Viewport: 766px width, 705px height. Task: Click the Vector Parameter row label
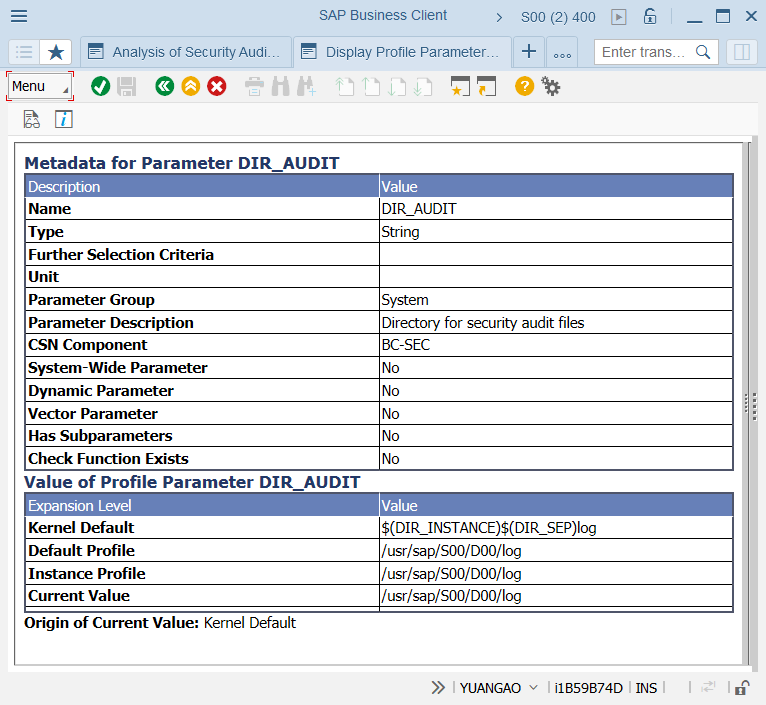93,414
